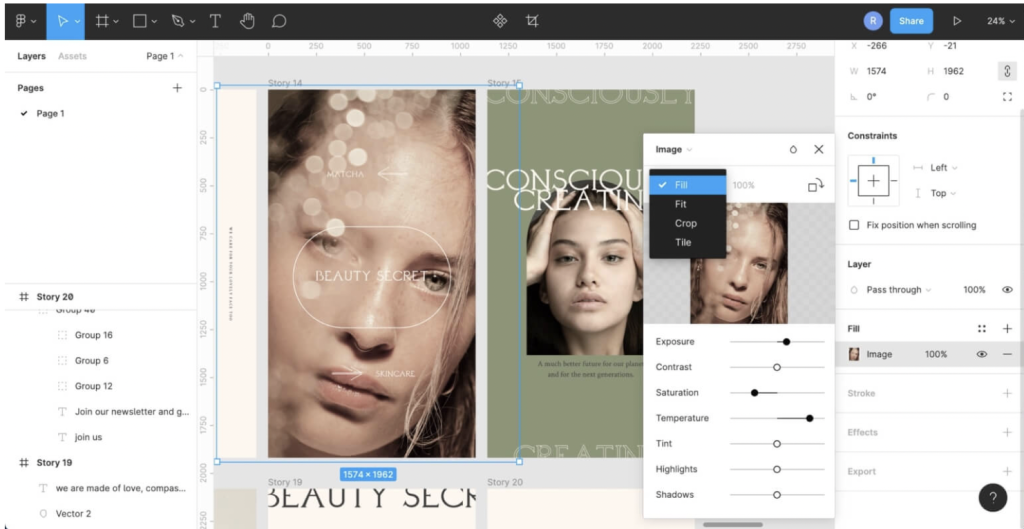Screen dimensions: 1024x529
Task: Select the Comment tool
Action: tap(279, 21)
